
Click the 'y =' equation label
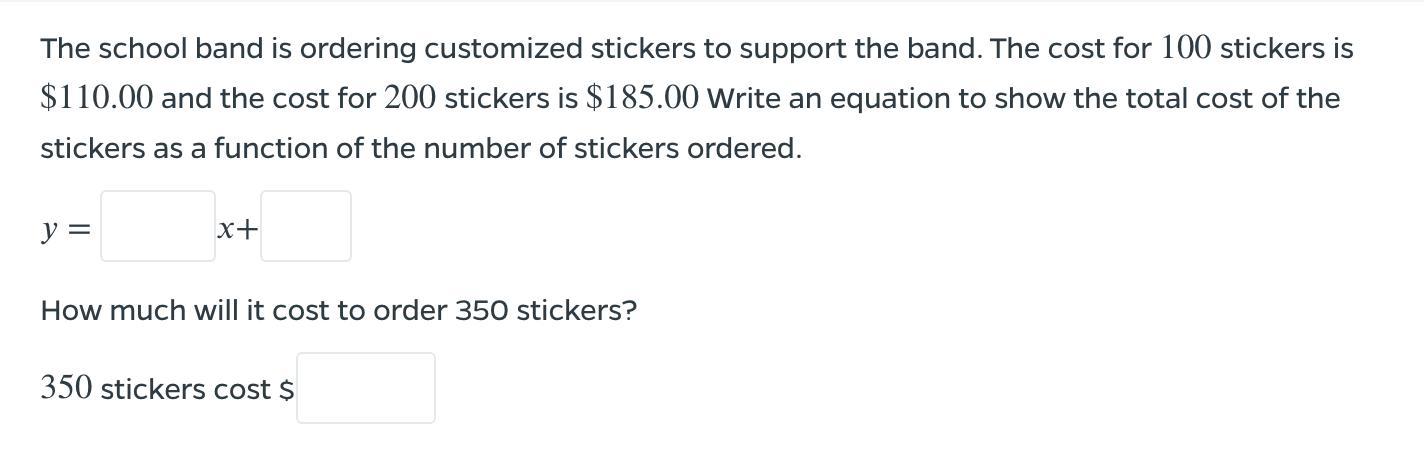[66, 230]
